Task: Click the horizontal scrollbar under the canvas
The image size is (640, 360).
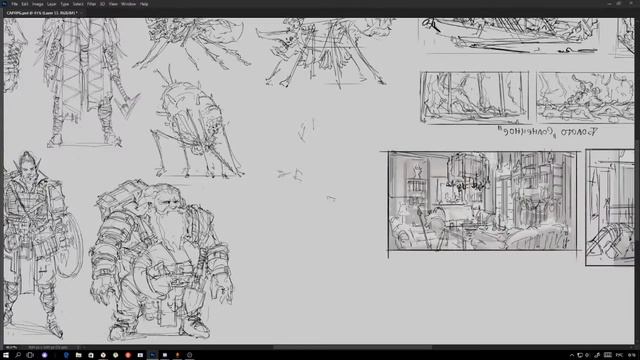Action: tap(352, 347)
